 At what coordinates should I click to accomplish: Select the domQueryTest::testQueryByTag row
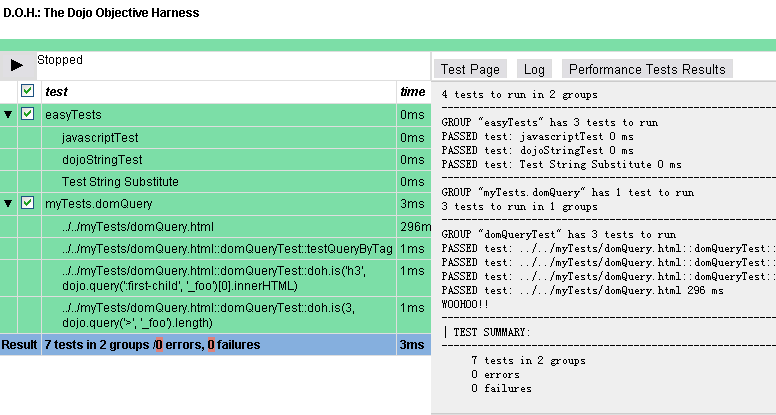(215, 249)
